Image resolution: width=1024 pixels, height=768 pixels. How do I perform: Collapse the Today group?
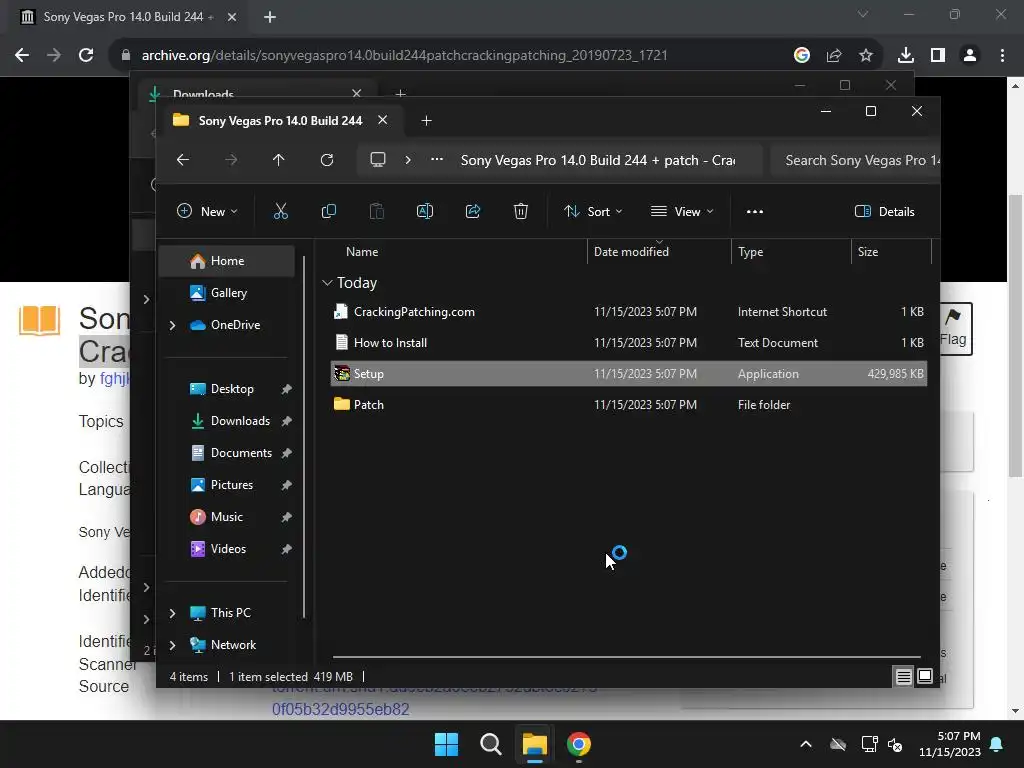pyautogui.click(x=327, y=283)
